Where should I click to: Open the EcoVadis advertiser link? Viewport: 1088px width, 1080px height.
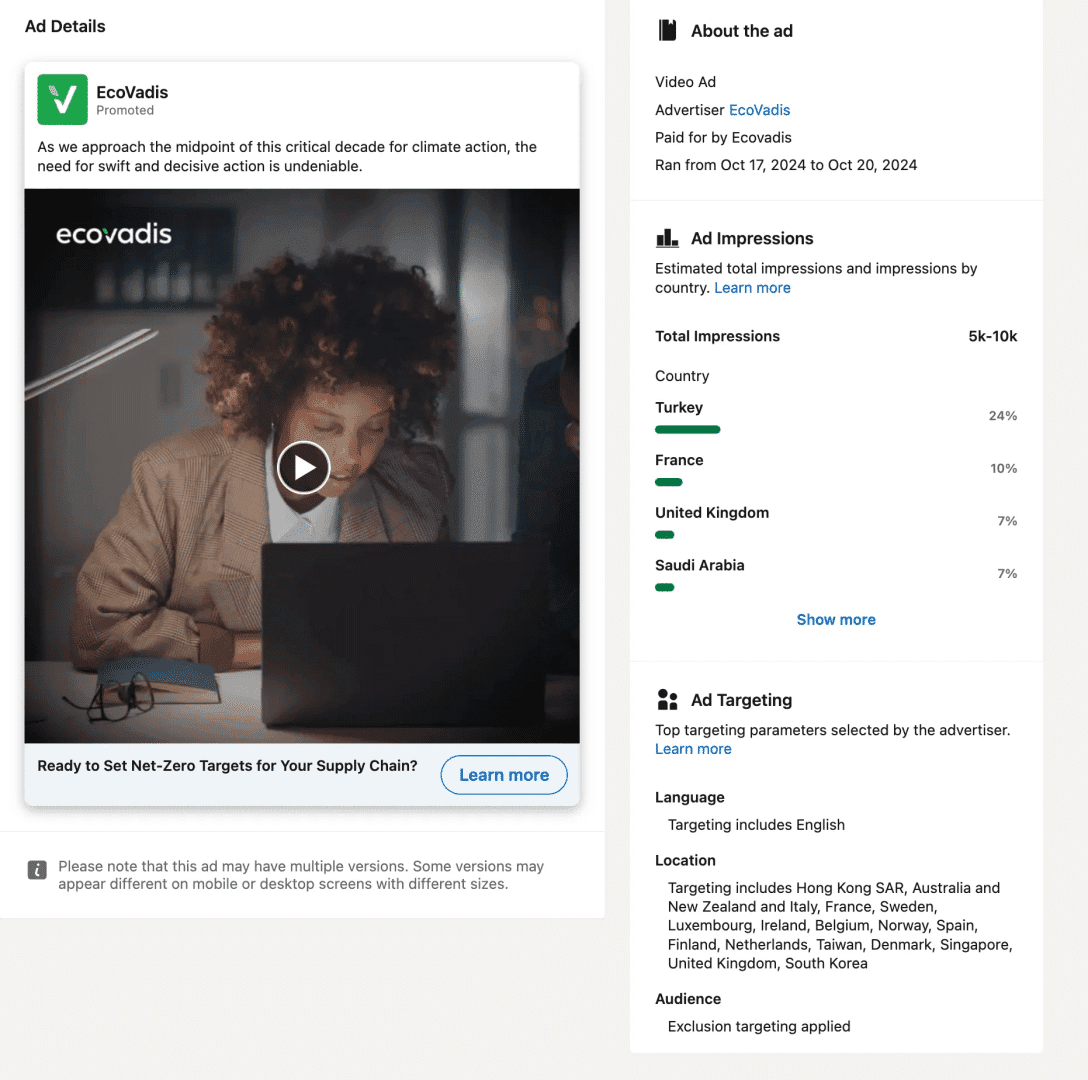[x=759, y=110]
